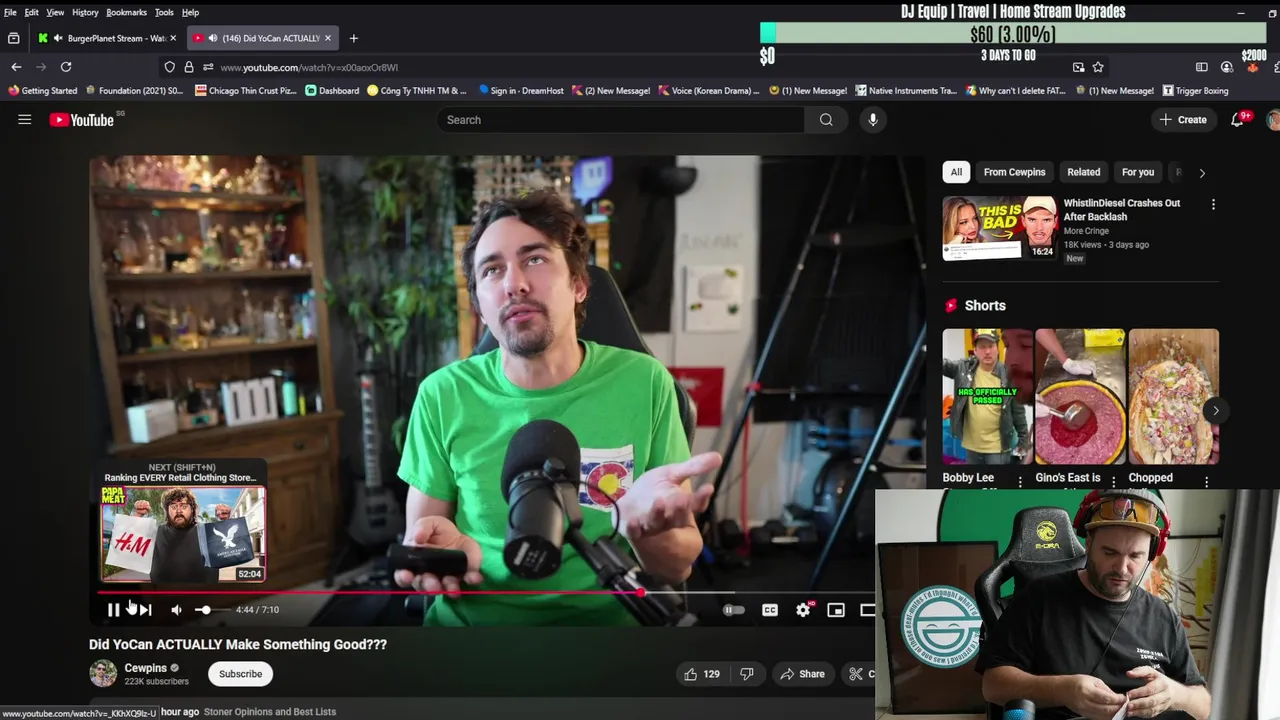Mute the video via the speaker icon
Viewport: 1280px width, 720px height.
[x=176, y=609]
